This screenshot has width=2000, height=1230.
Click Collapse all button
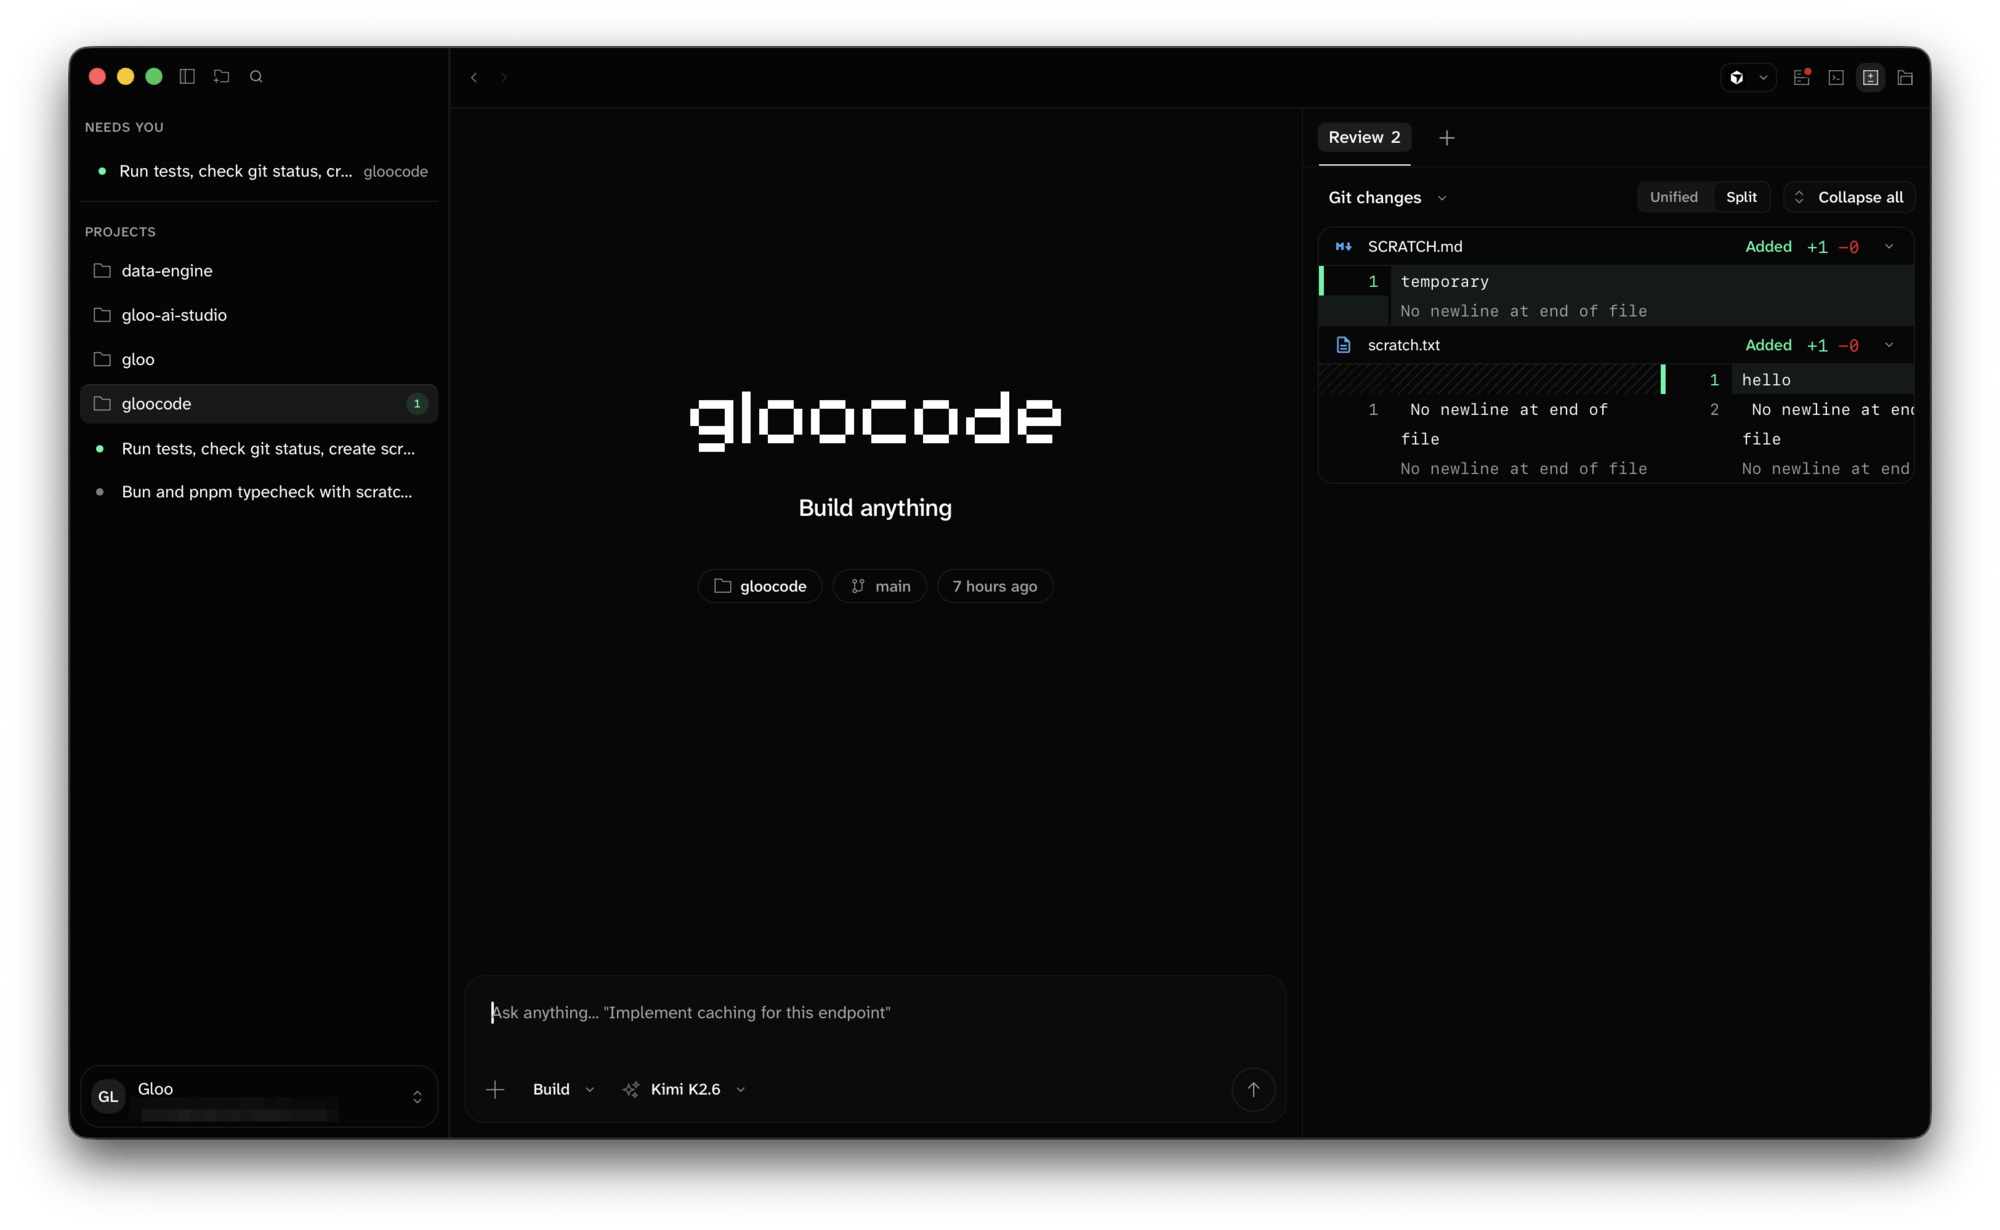(1849, 197)
